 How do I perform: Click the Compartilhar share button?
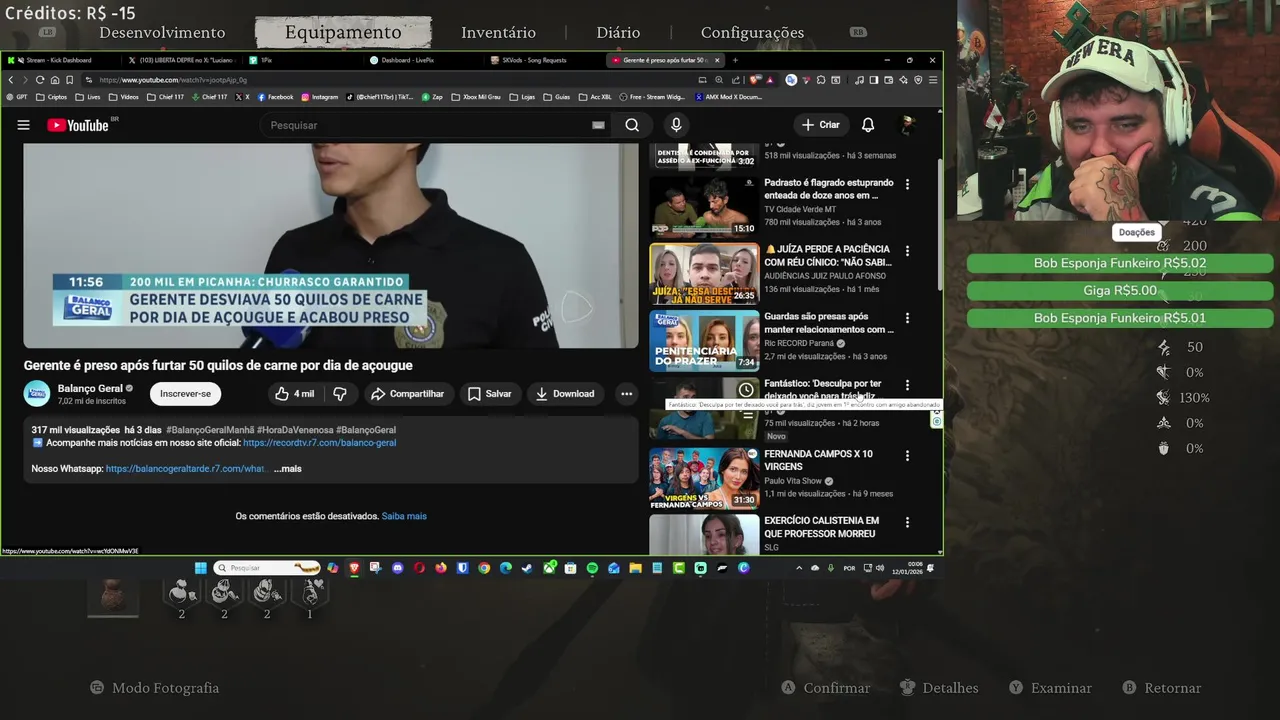[407, 394]
